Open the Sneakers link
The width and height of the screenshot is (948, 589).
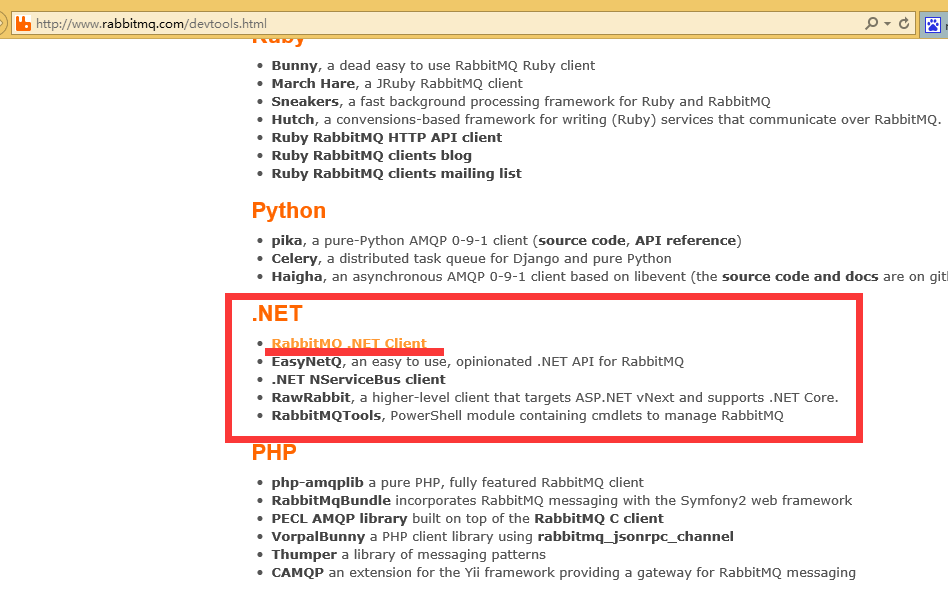coord(305,102)
